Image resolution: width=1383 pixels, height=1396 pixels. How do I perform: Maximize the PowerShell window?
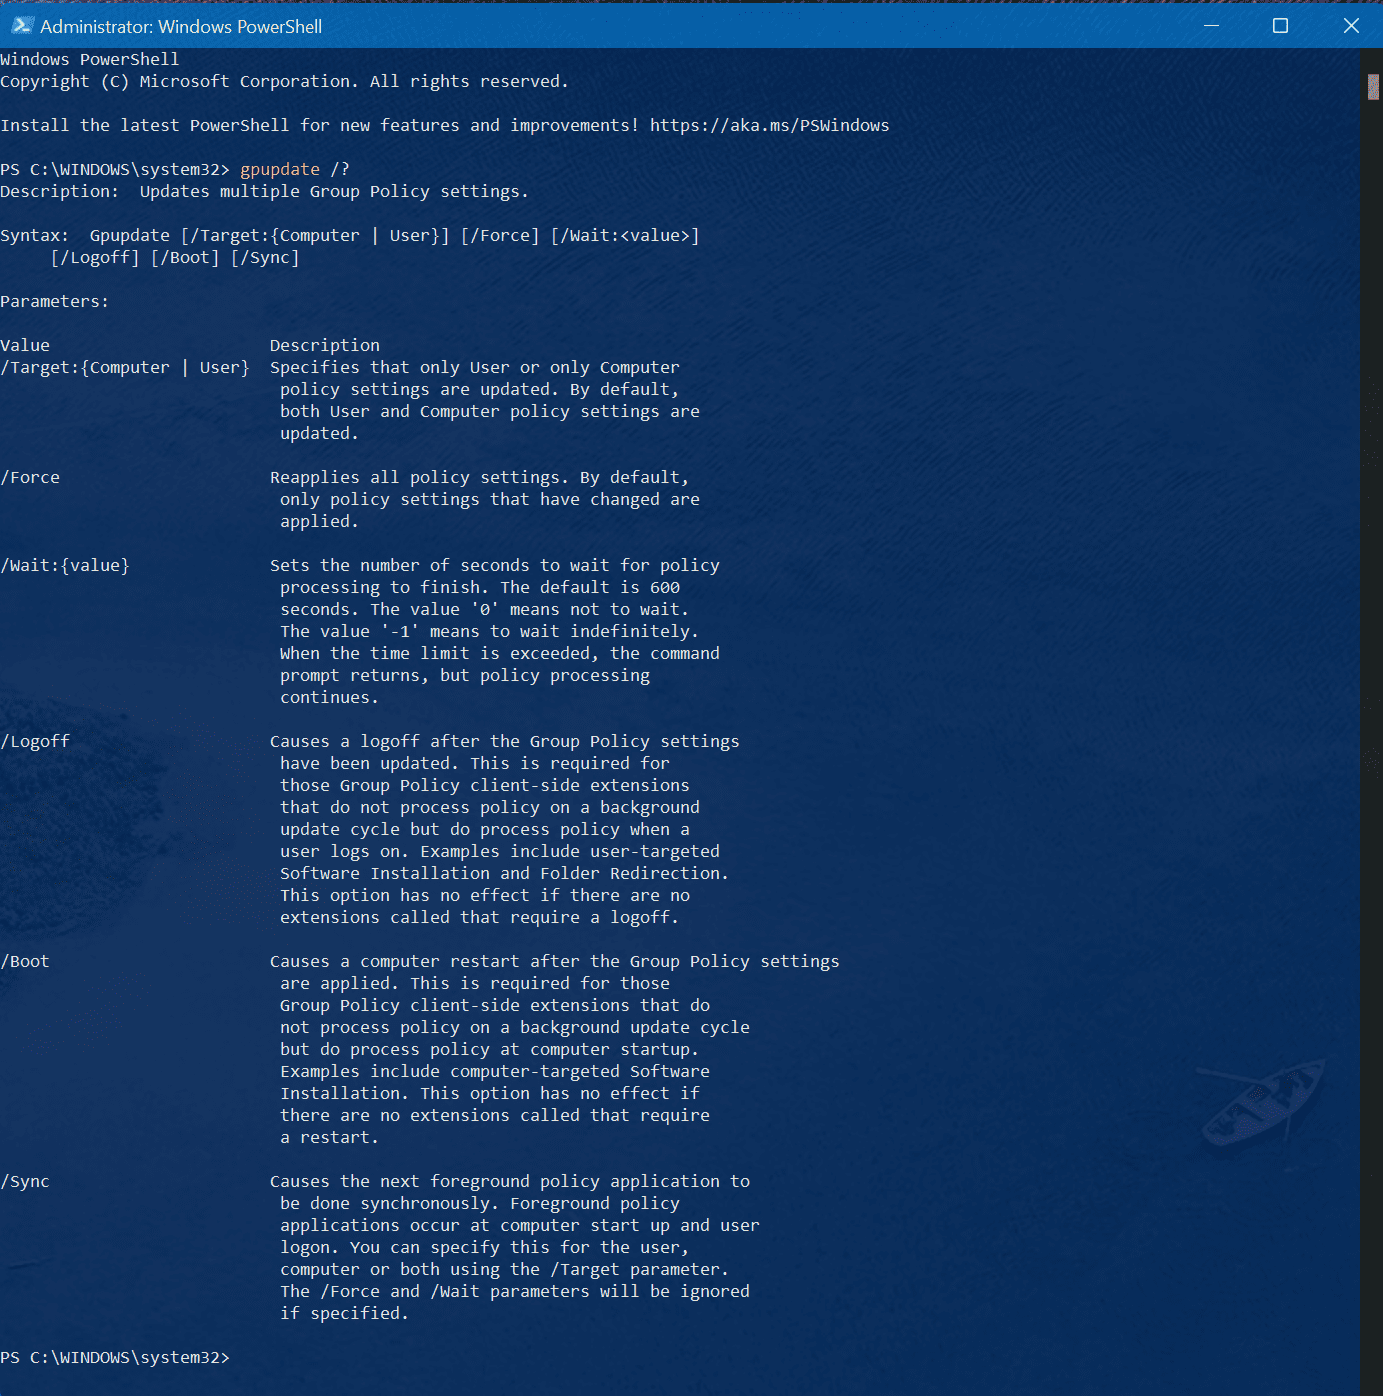[x=1280, y=26]
